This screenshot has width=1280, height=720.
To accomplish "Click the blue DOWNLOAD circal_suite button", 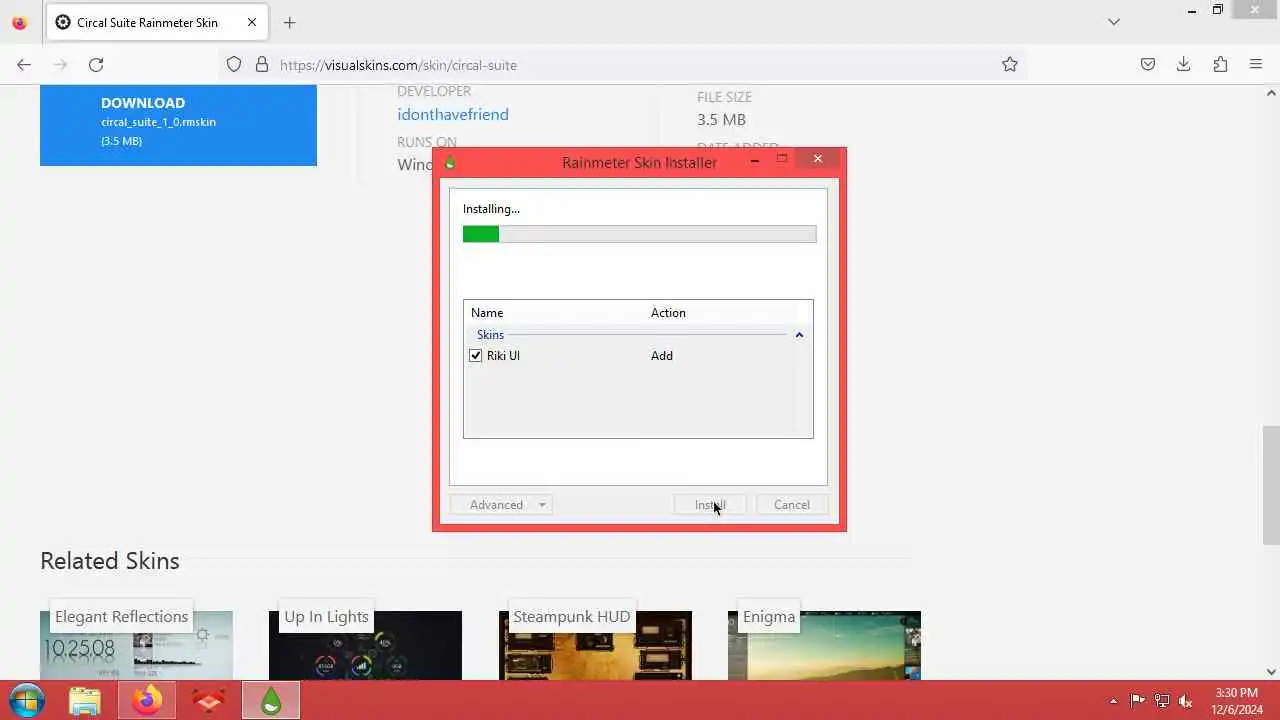I will tap(178, 125).
